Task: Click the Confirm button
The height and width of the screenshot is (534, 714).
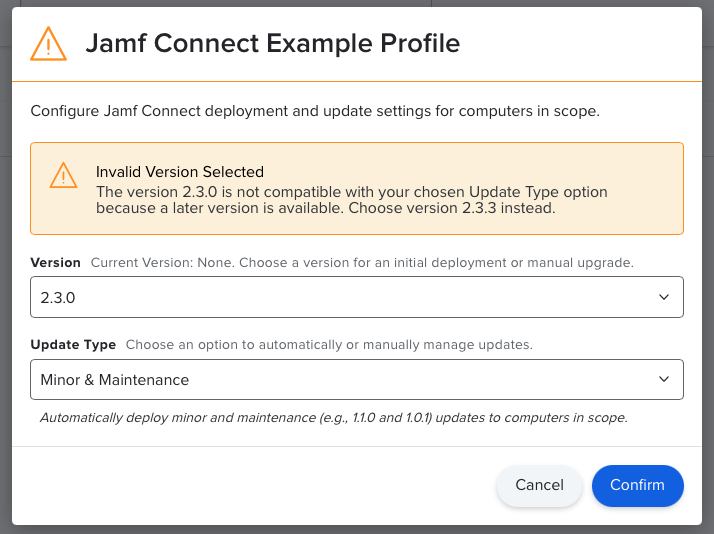Action: tap(638, 485)
